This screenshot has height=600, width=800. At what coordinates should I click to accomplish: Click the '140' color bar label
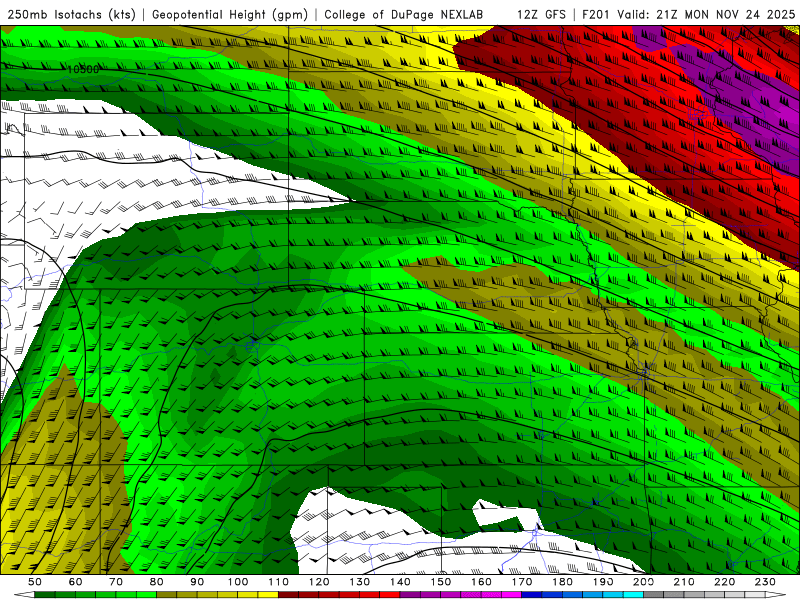pyautogui.click(x=401, y=582)
